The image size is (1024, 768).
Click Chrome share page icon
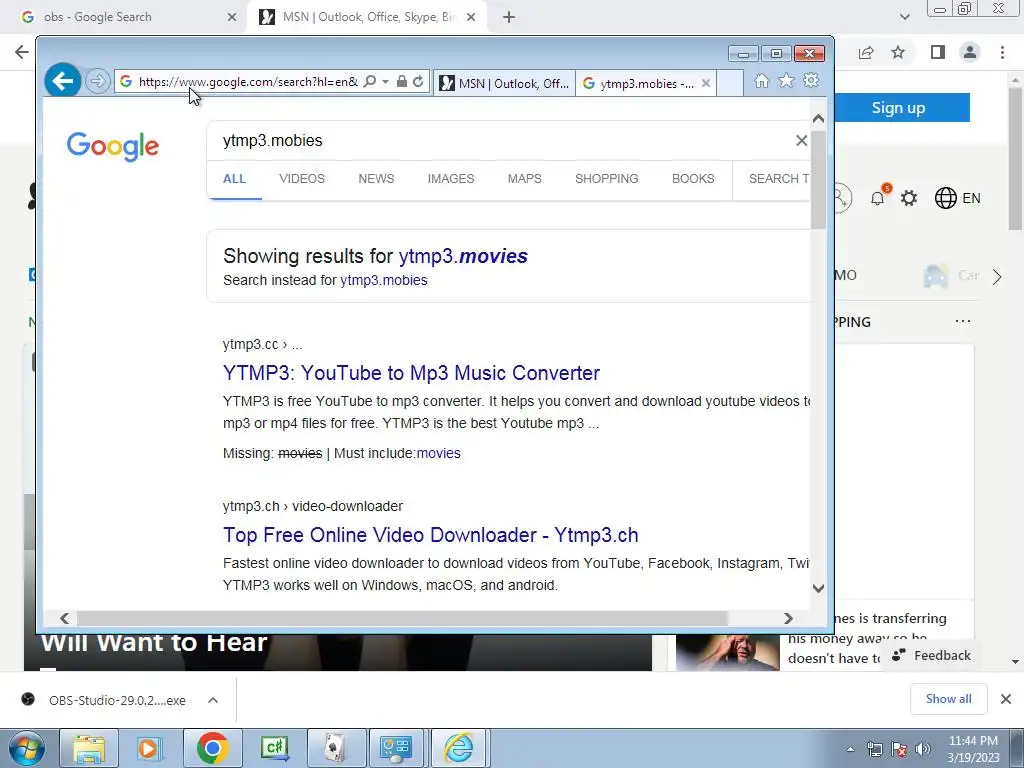click(x=867, y=52)
